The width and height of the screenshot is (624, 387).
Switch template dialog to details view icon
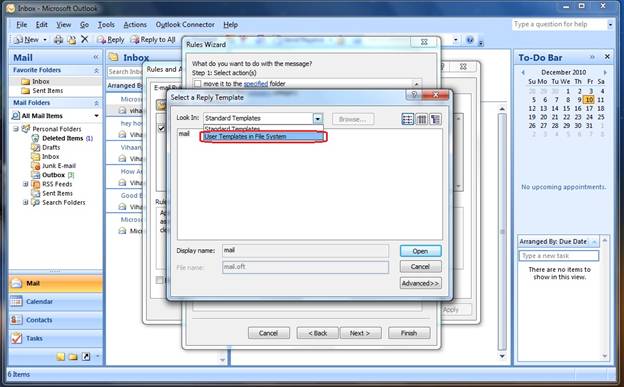click(421, 119)
